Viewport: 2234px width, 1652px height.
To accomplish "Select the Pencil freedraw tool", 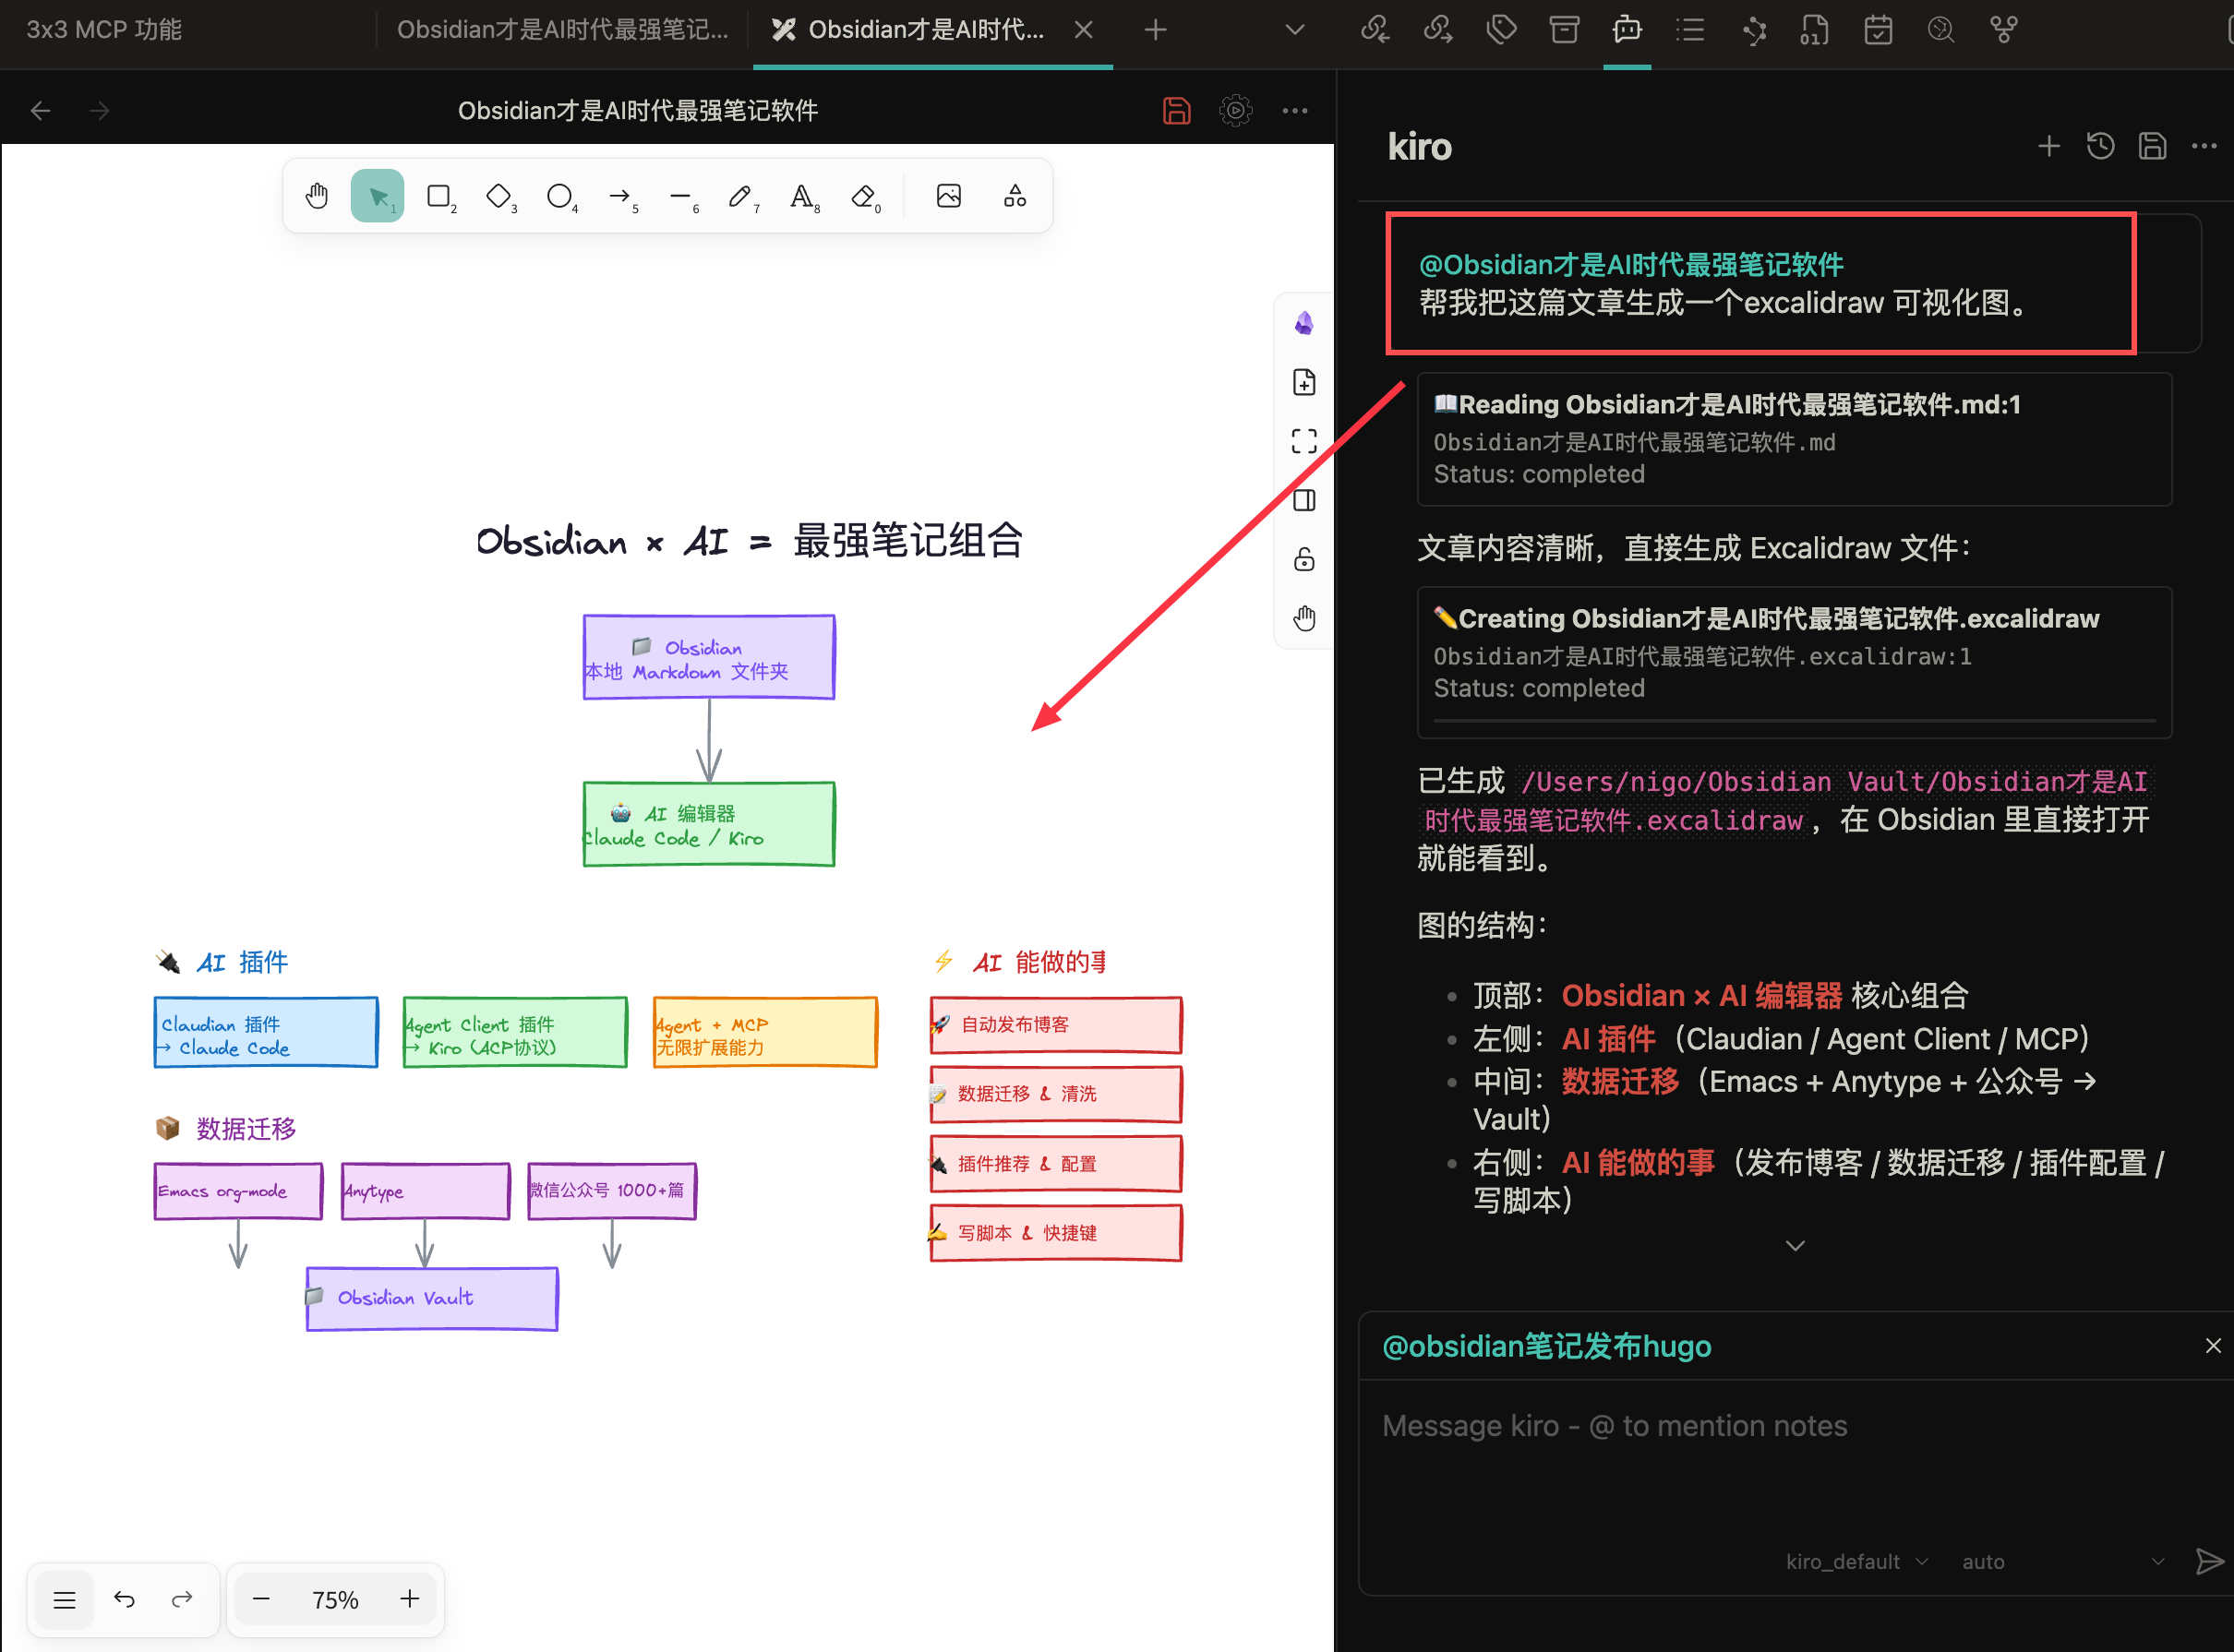I will (x=740, y=196).
